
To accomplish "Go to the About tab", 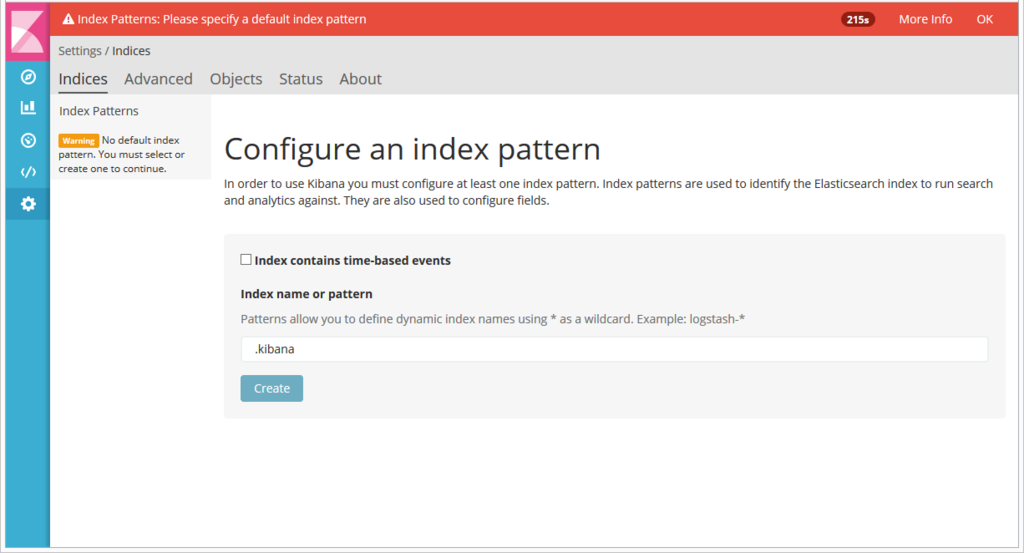I will (x=360, y=79).
